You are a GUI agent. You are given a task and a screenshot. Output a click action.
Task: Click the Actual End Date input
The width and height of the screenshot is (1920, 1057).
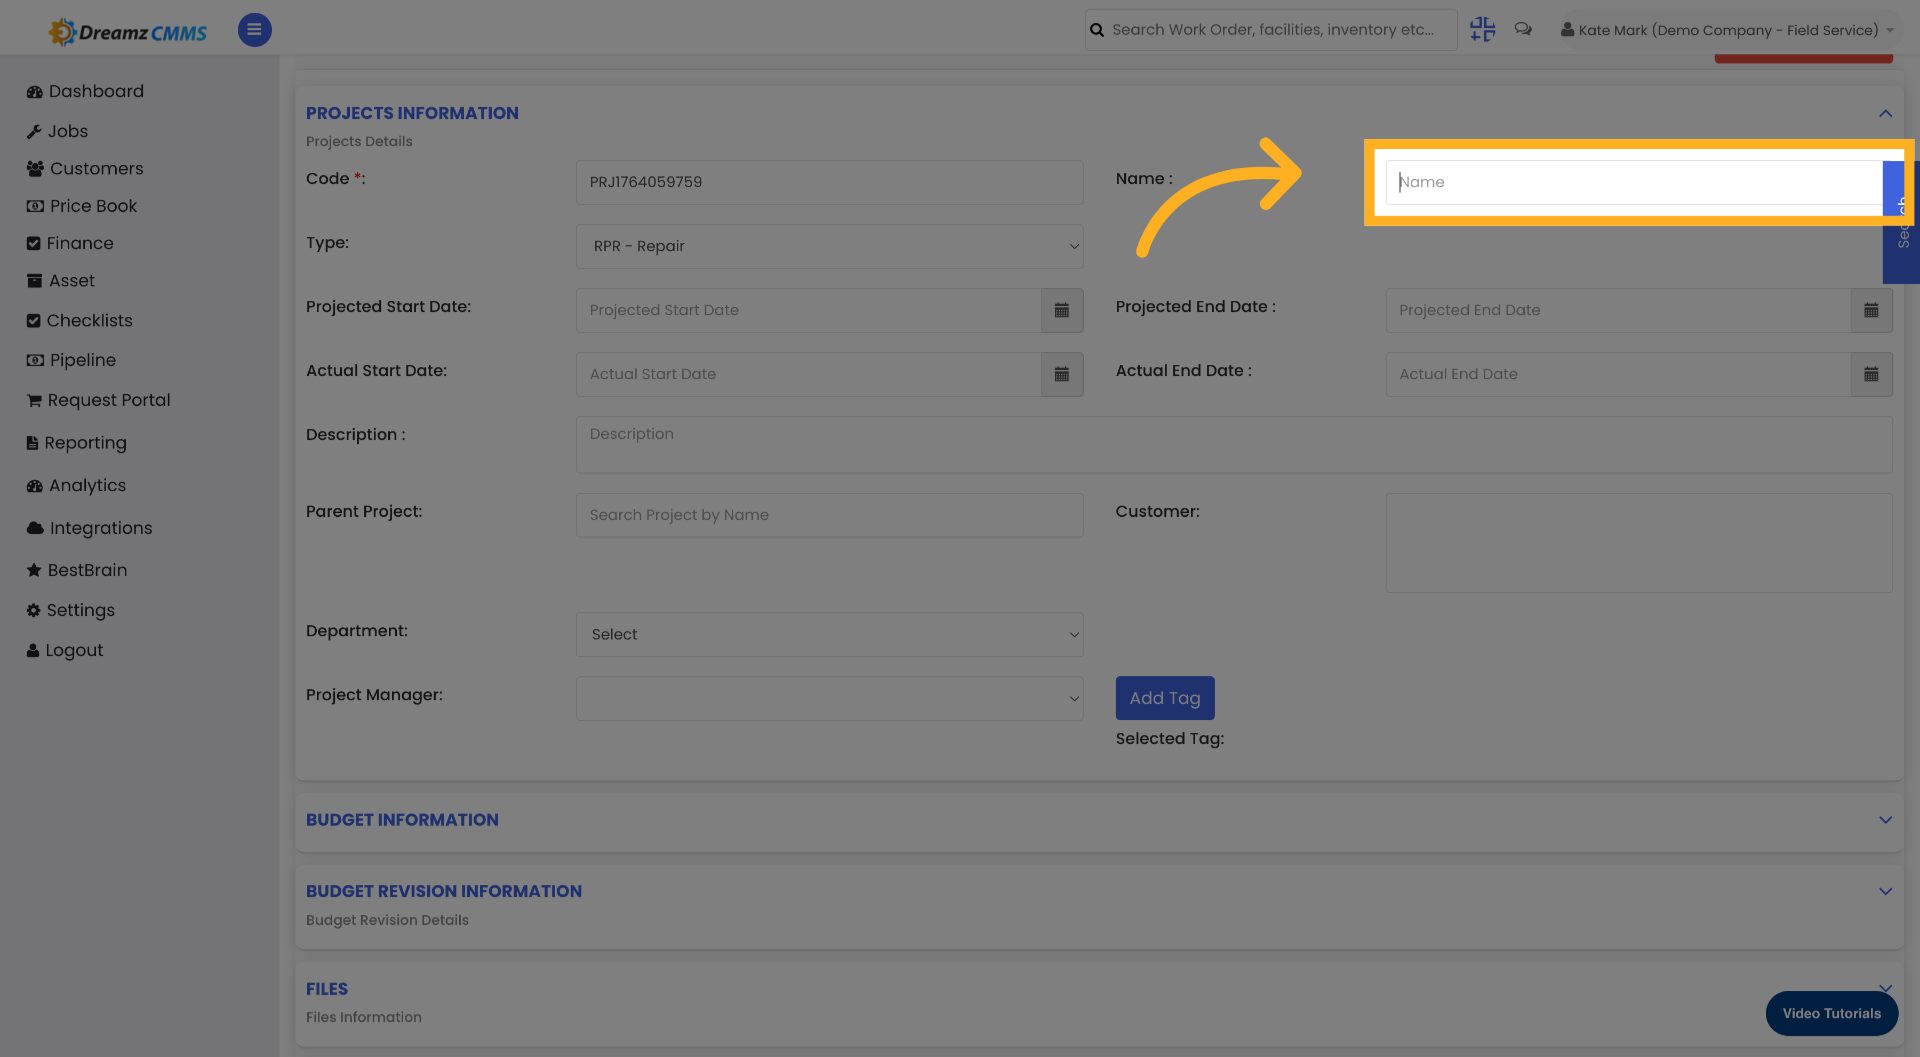point(1618,374)
